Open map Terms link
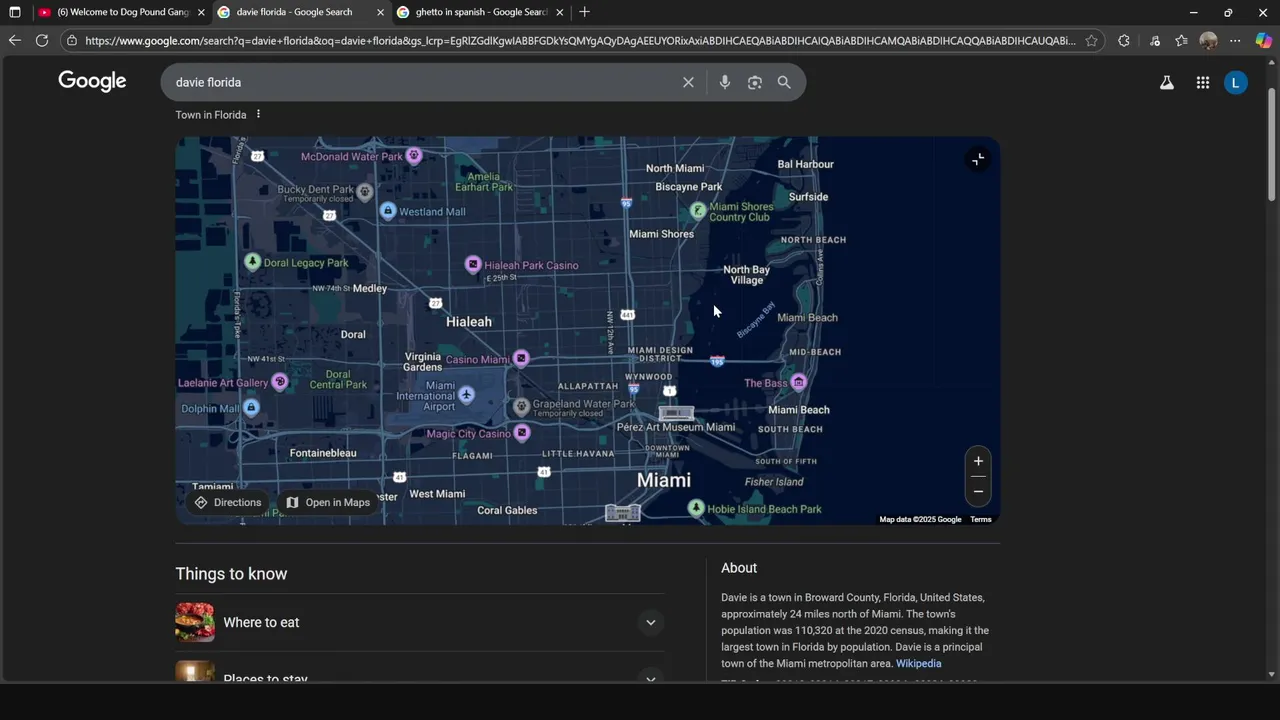Viewport: 1280px width, 720px height. point(981,519)
